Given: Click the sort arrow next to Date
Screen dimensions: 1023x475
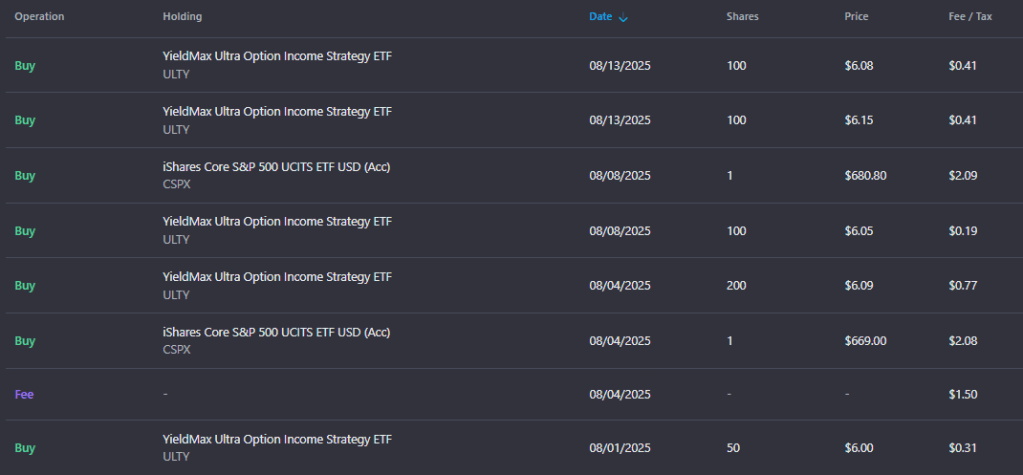Looking at the screenshot, I should [x=624, y=18].
